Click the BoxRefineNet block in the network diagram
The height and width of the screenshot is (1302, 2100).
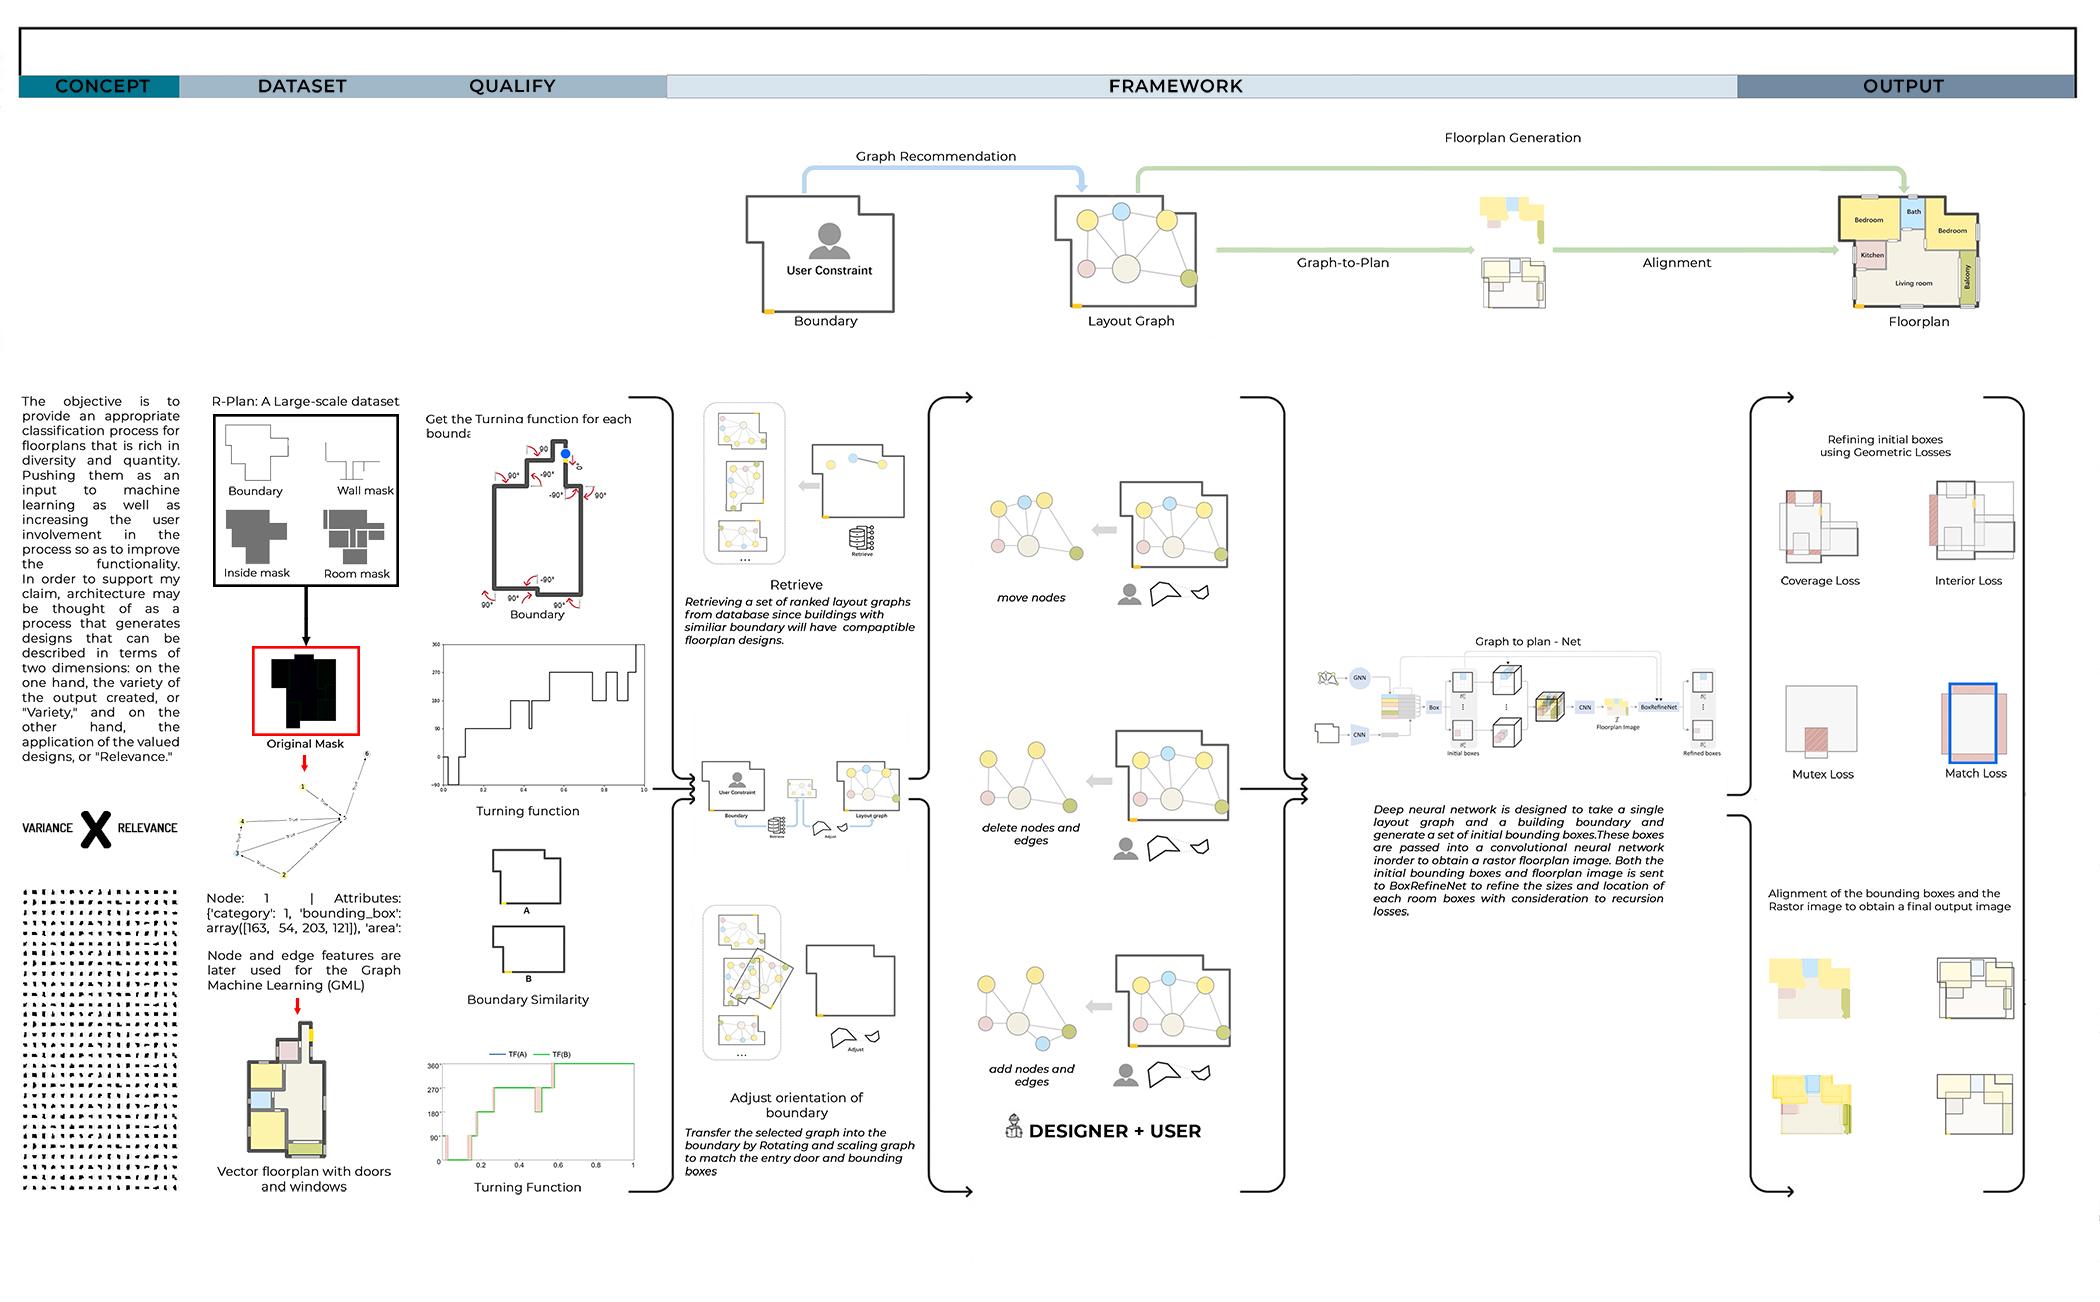(x=1658, y=707)
